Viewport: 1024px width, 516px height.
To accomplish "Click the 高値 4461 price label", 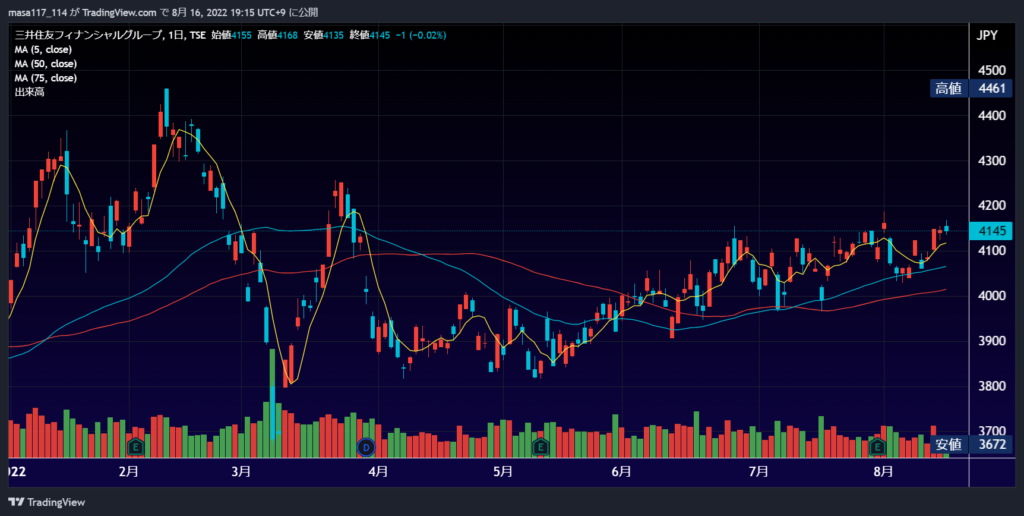I will [x=972, y=89].
